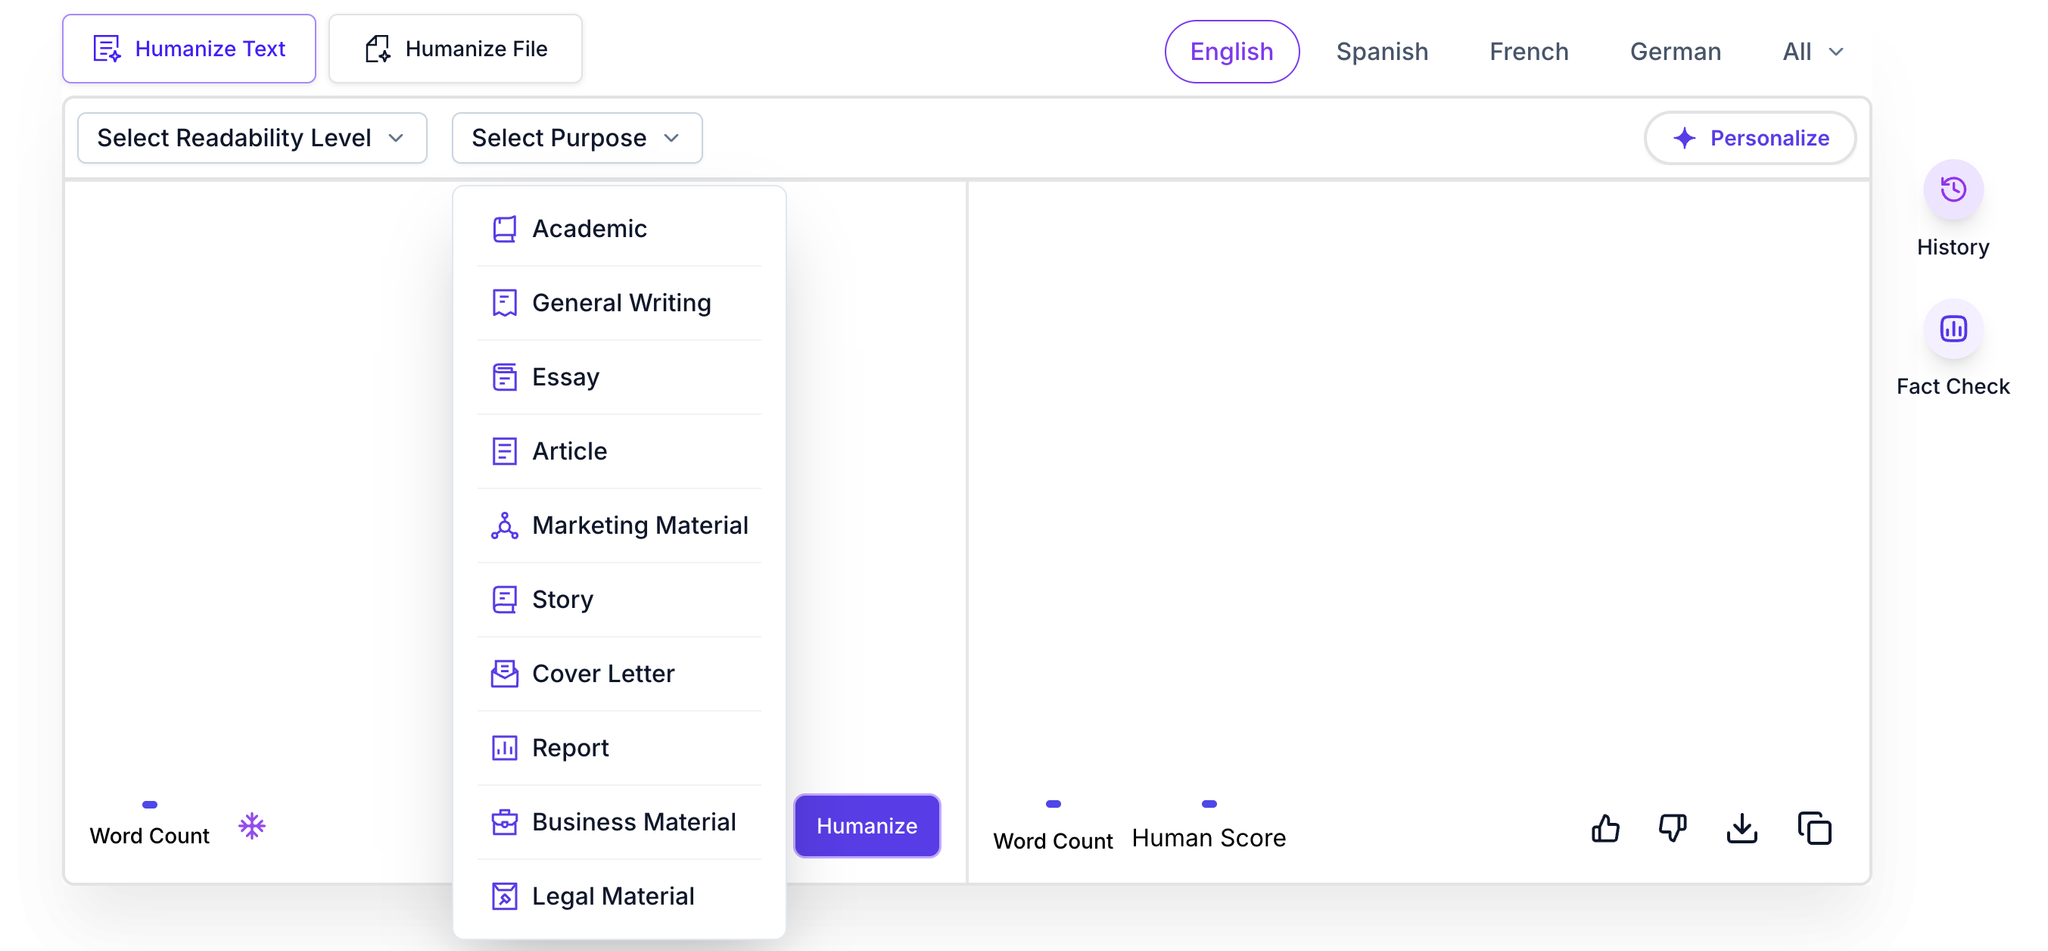Click the Marketing Material network icon
The width and height of the screenshot is (2048, 951).
(x=505, y=525)
